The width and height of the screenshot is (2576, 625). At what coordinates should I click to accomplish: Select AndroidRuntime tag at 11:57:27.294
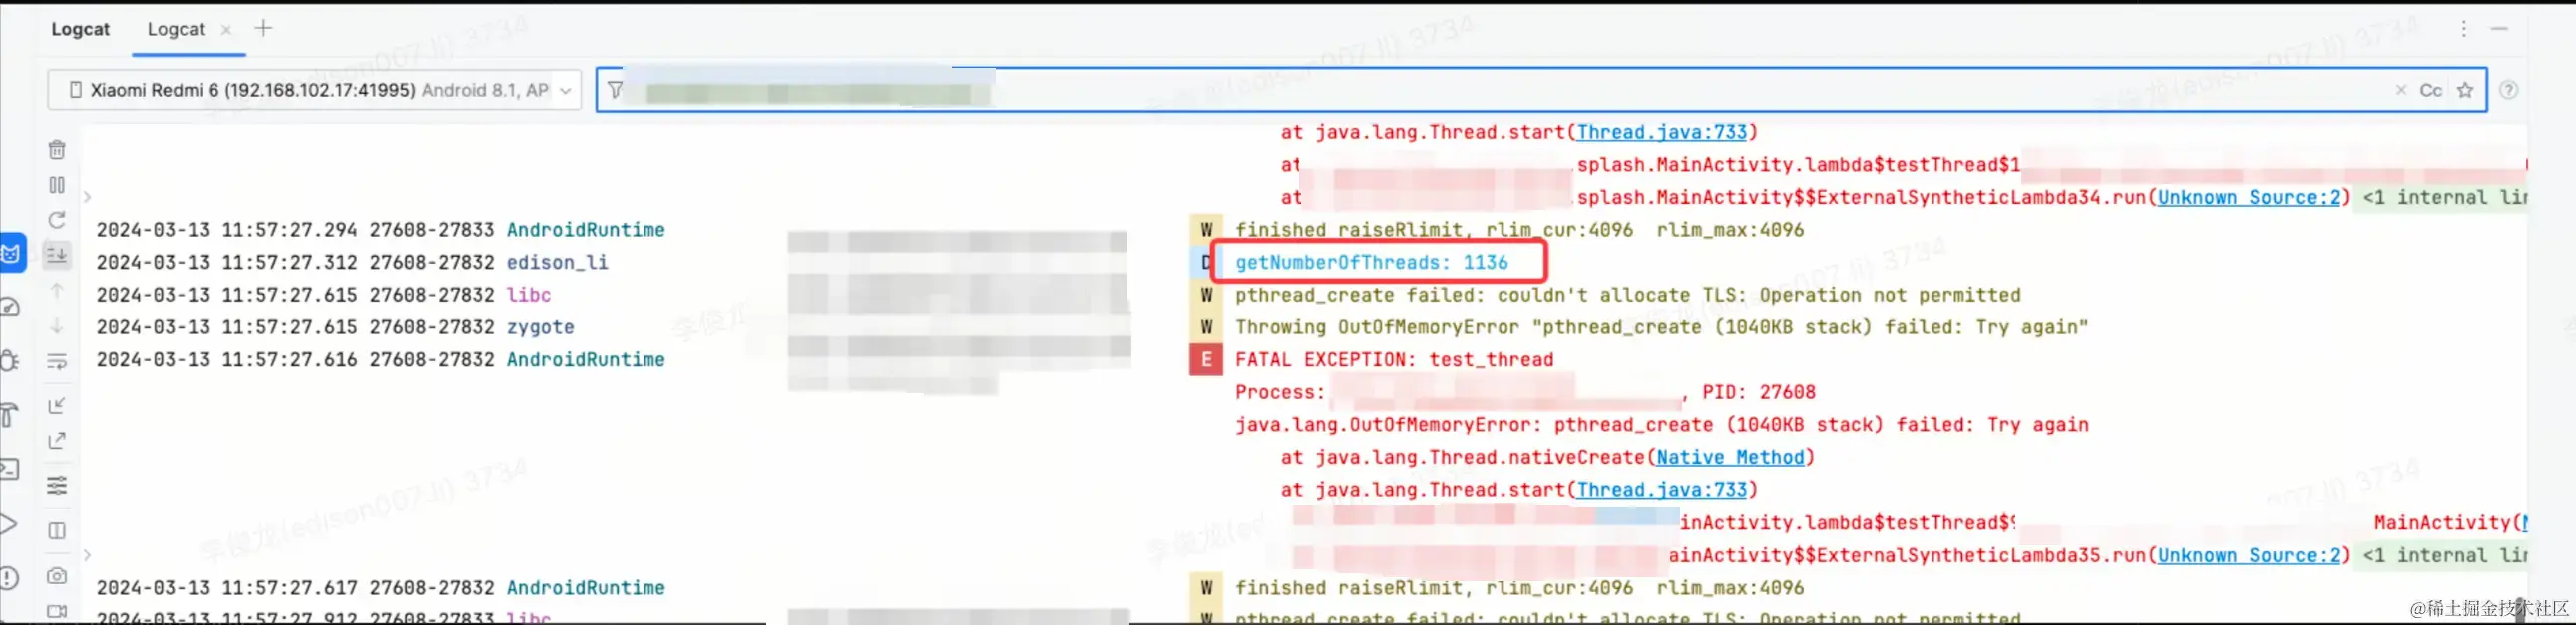[x=585, y=230]
